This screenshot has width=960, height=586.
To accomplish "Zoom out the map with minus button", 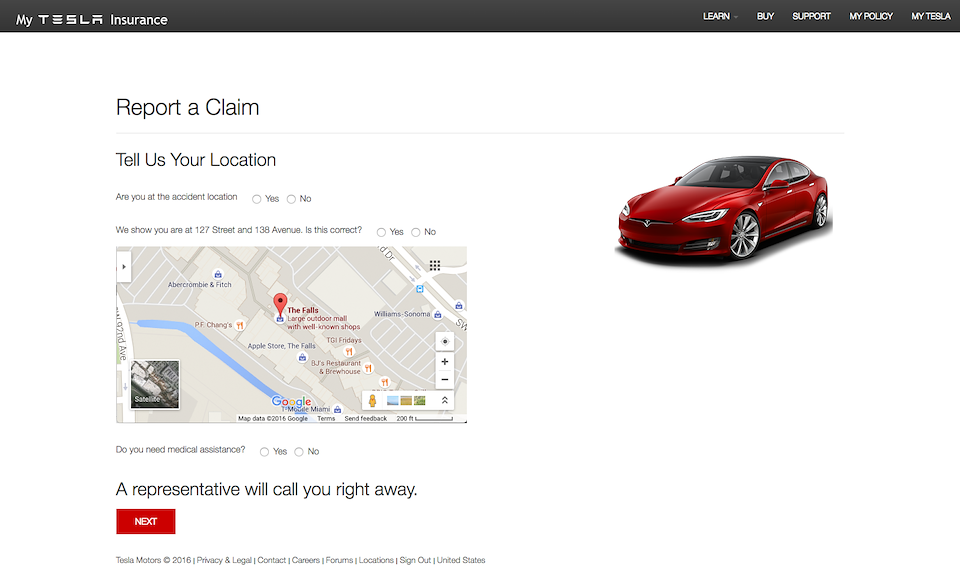I will [x=444, y=380].
